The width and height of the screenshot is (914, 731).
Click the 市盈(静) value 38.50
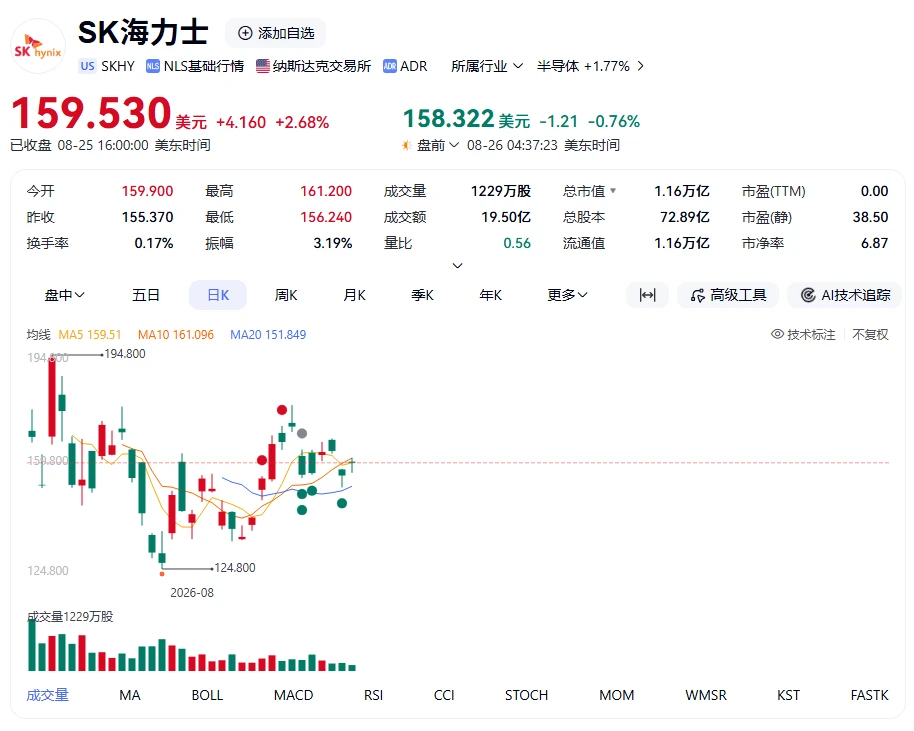point(870,217)
